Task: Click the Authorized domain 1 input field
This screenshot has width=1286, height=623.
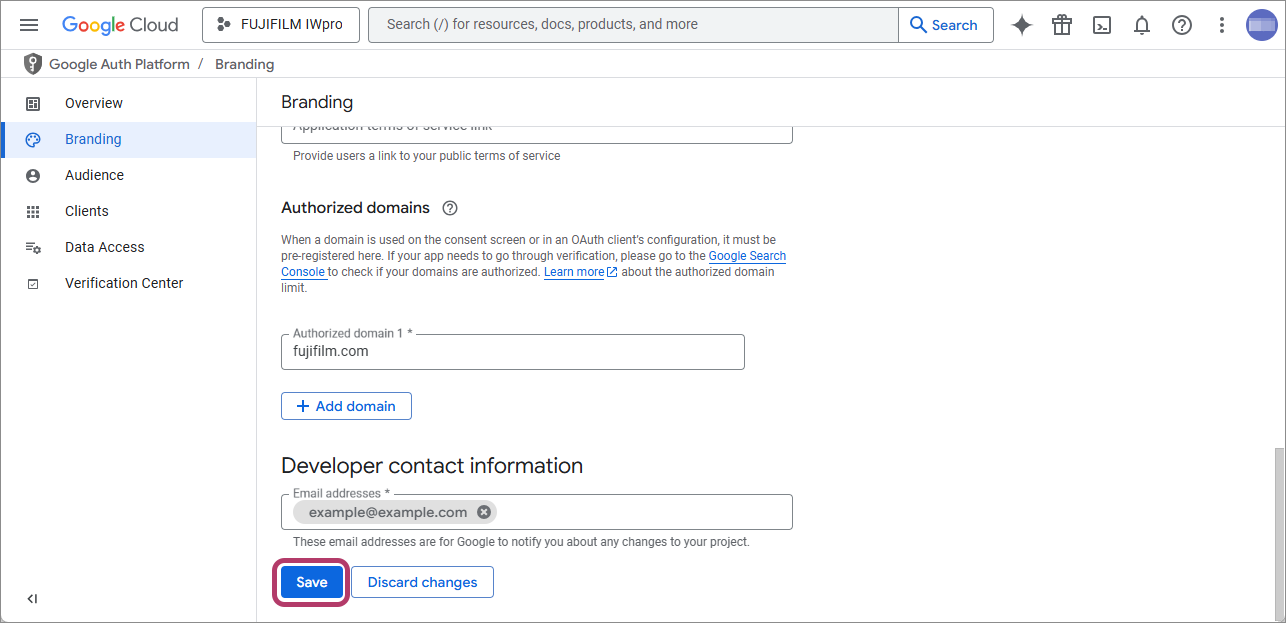Action: pyautogui.click(x=512, y=352)
